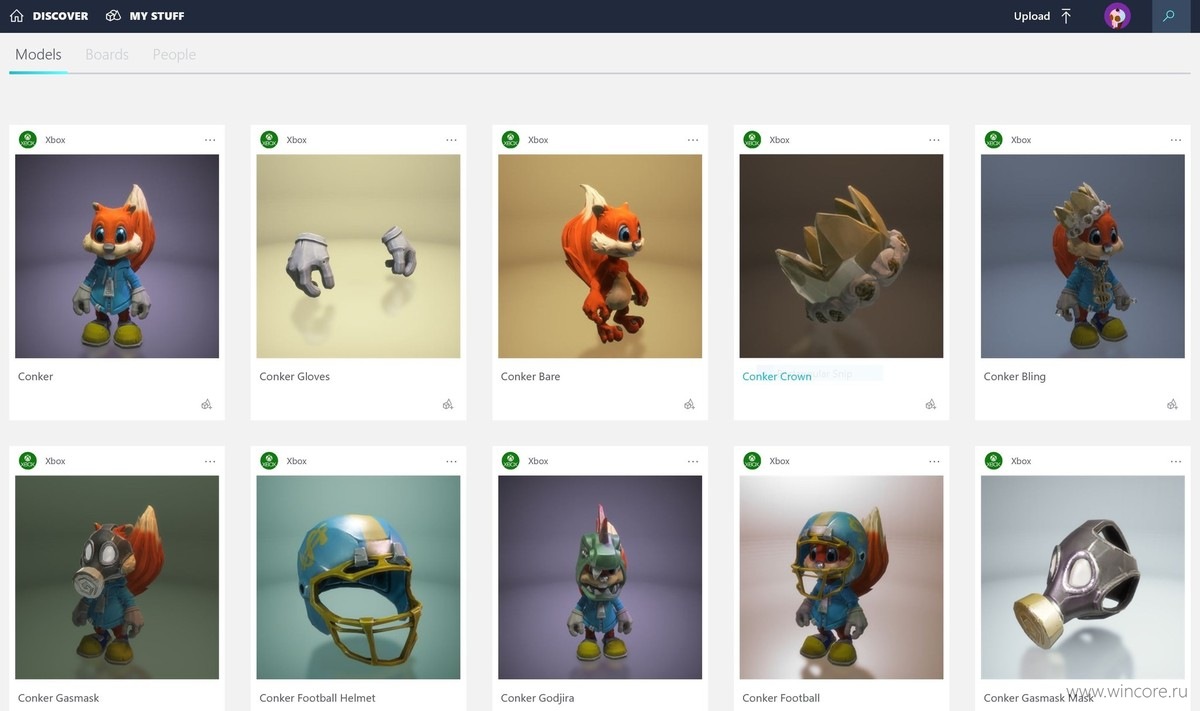
Task: Click Xbox avatar icon on Conker card
Action: pyautogui.click(x=28, y=140)
